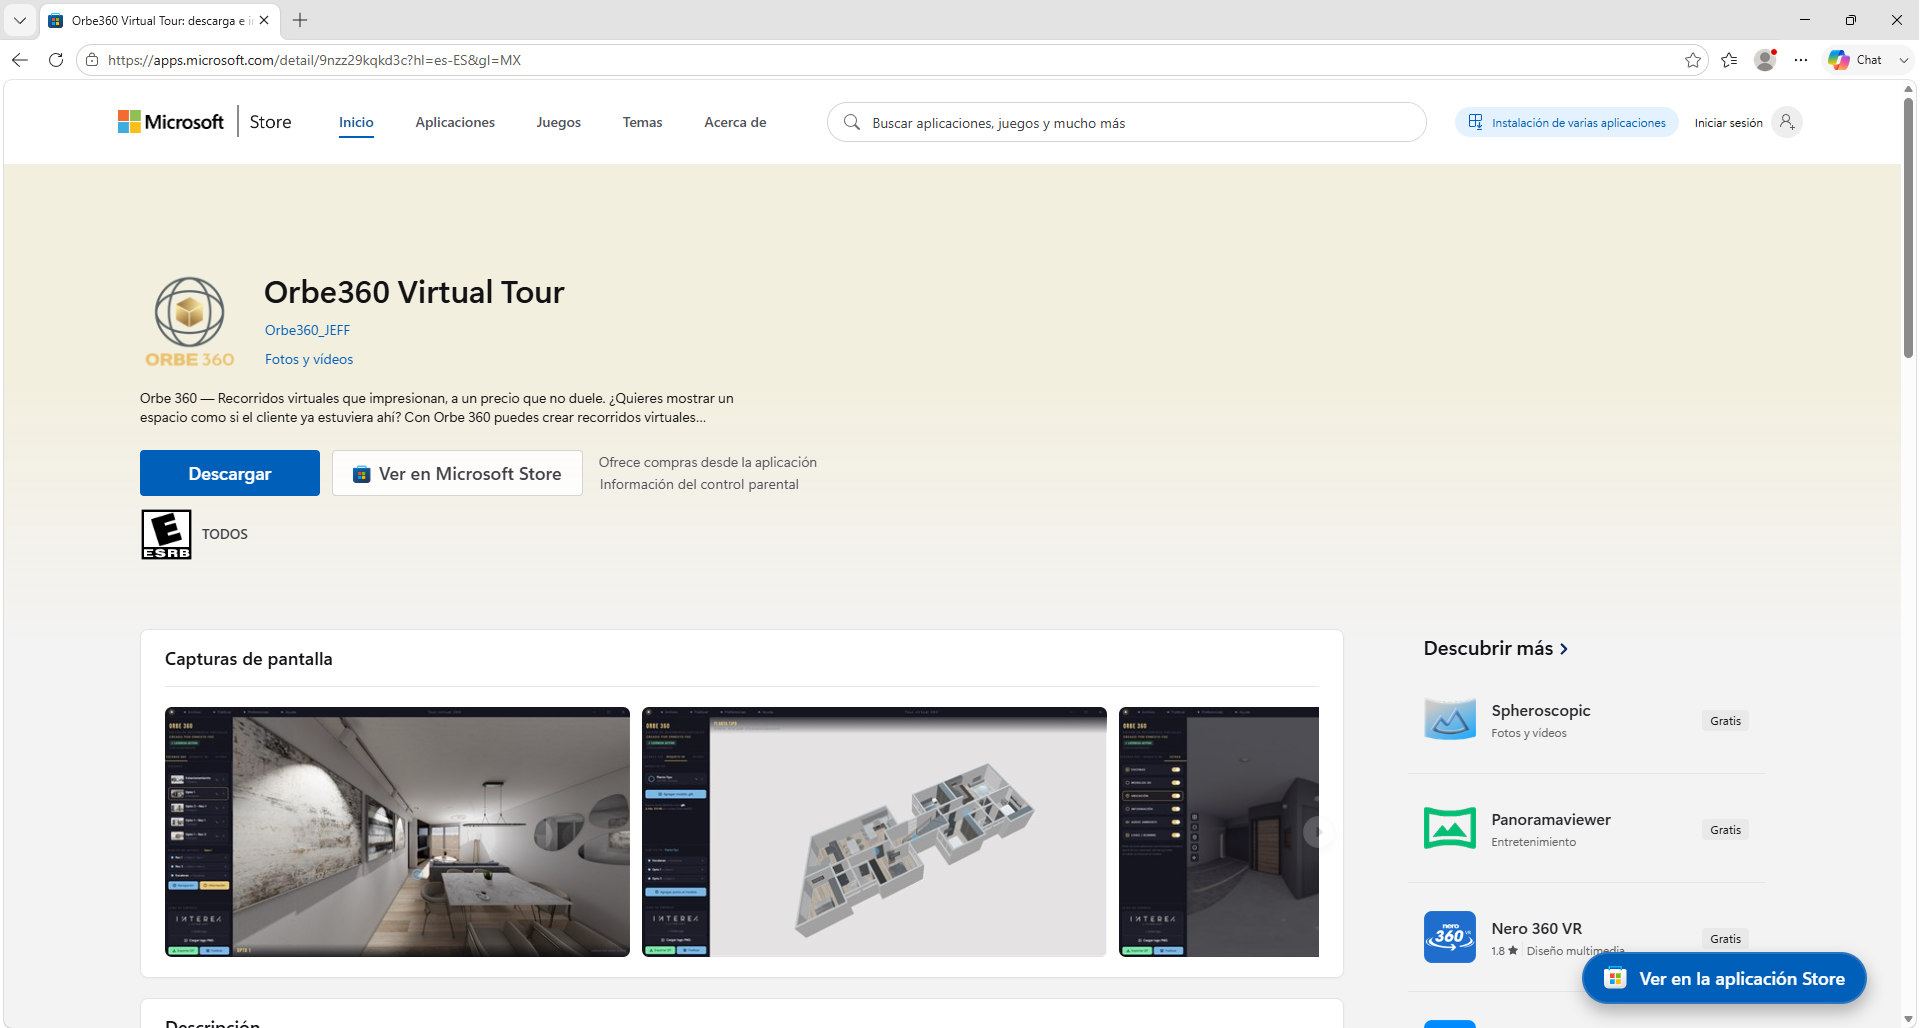The image size is (1920, 1028).
Task: Open the Nero 360 VR app icon
Action: (x=1450, y=937)
